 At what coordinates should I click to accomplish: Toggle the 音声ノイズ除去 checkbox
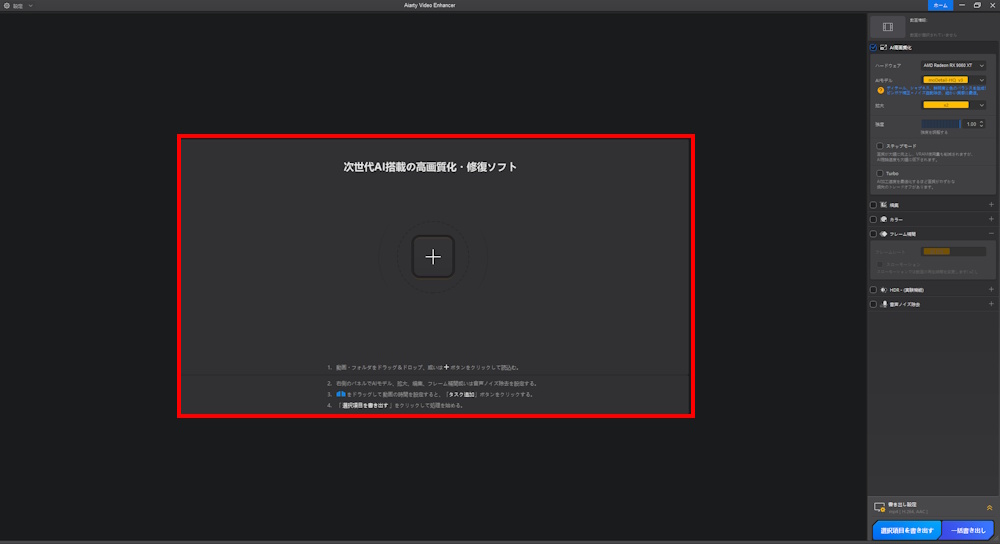click(x=873, y=304)
